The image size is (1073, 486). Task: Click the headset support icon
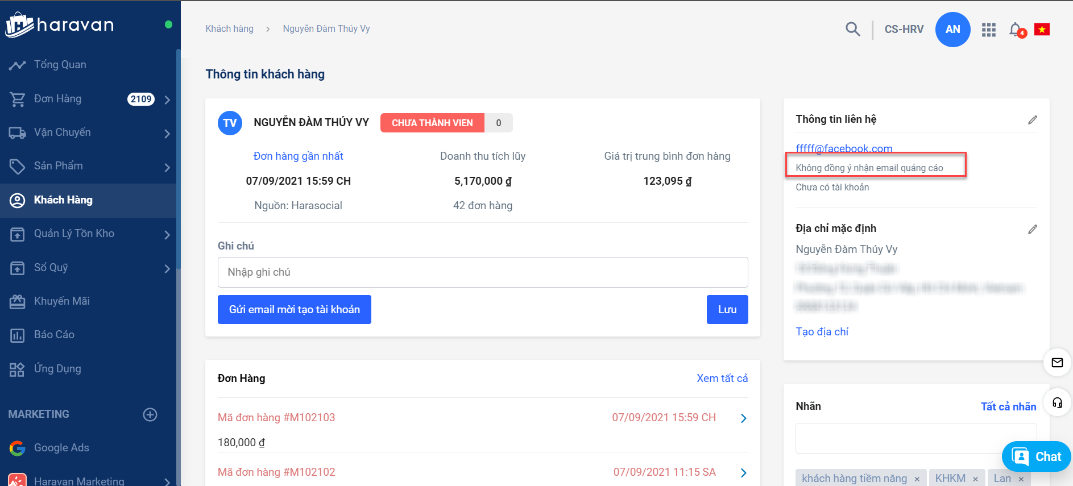tap(1056, 402)
